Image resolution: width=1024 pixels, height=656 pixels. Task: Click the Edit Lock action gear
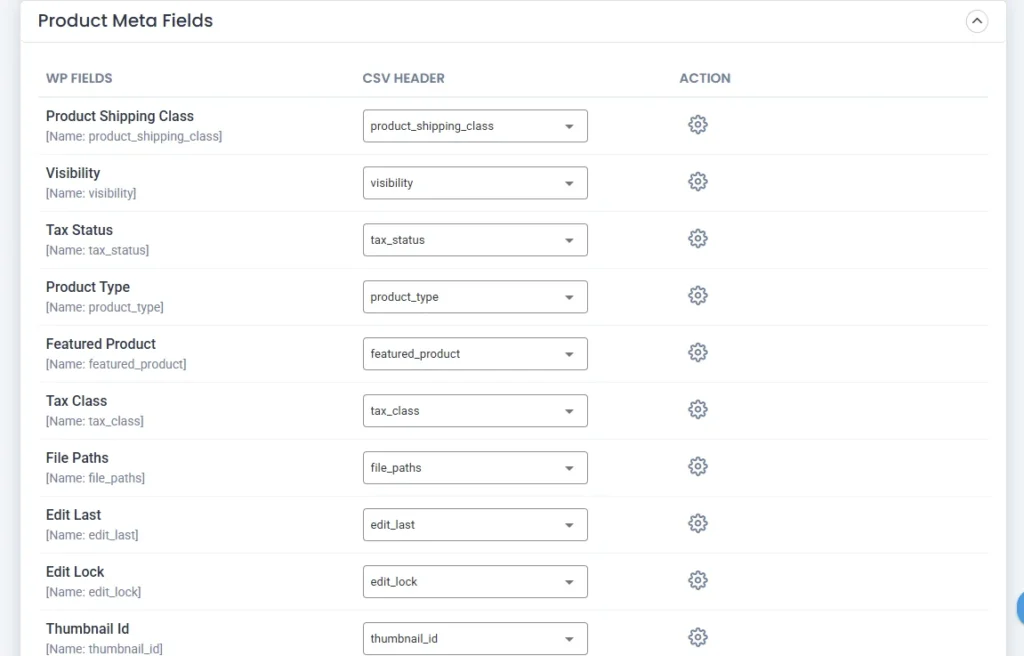[x=698, y=581]
